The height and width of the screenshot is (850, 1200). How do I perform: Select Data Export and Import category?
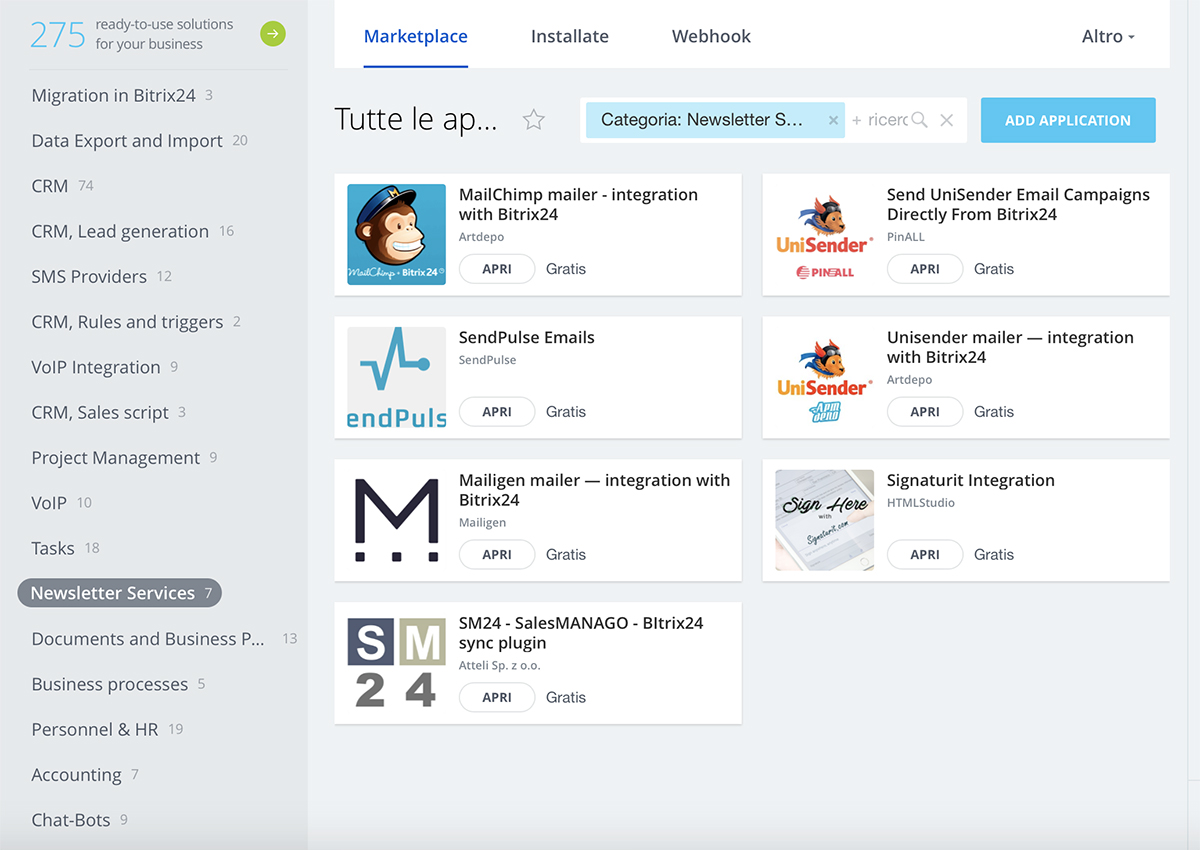click(x=139, y=140)
